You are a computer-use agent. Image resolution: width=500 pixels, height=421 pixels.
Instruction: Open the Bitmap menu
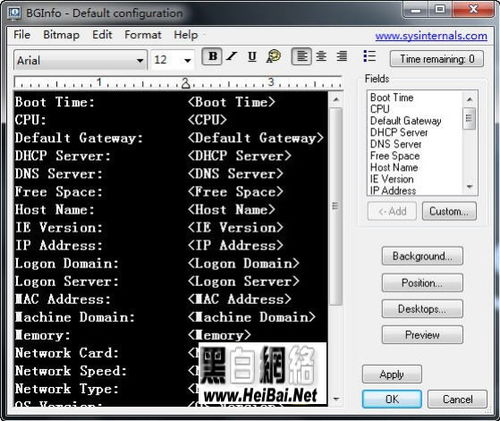click(61, 35)
